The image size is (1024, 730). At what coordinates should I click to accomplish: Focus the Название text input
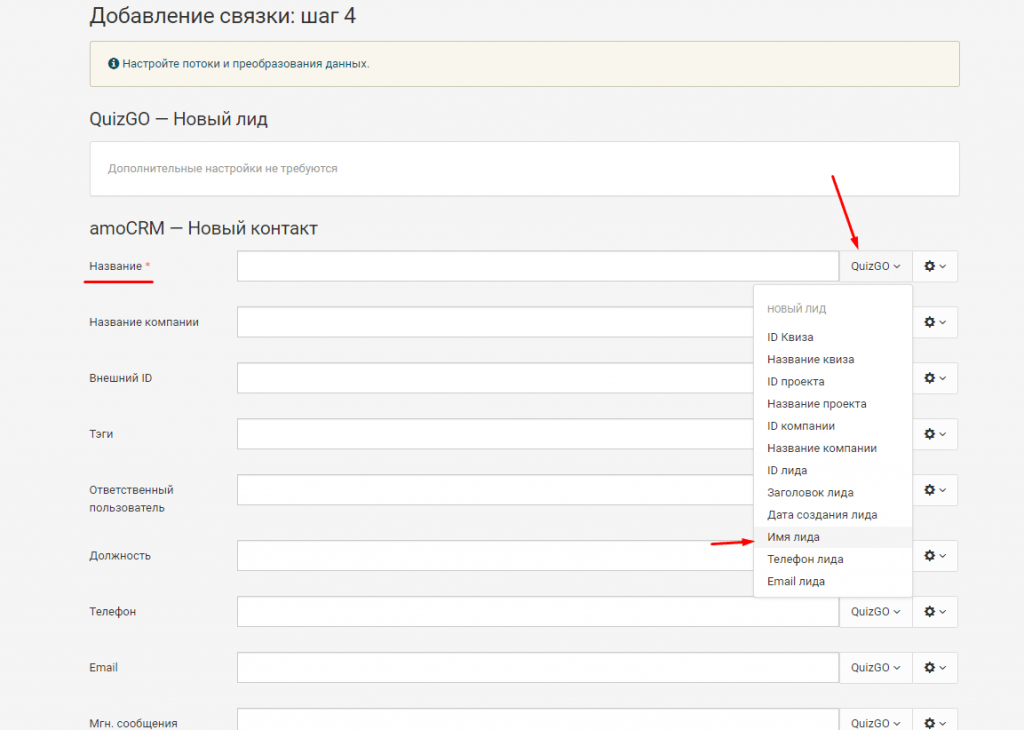coord(537,266)
